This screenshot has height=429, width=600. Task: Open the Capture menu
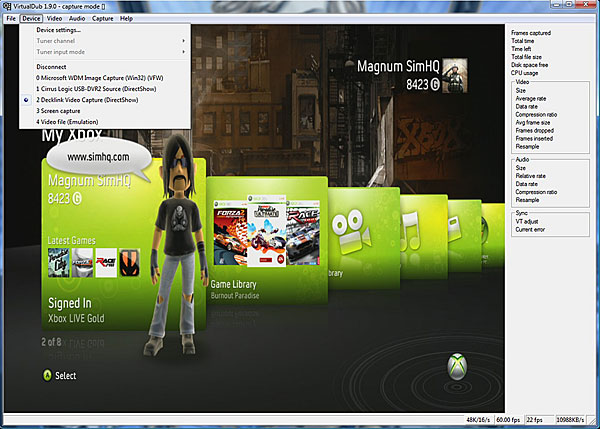click(x=102, y=18)
